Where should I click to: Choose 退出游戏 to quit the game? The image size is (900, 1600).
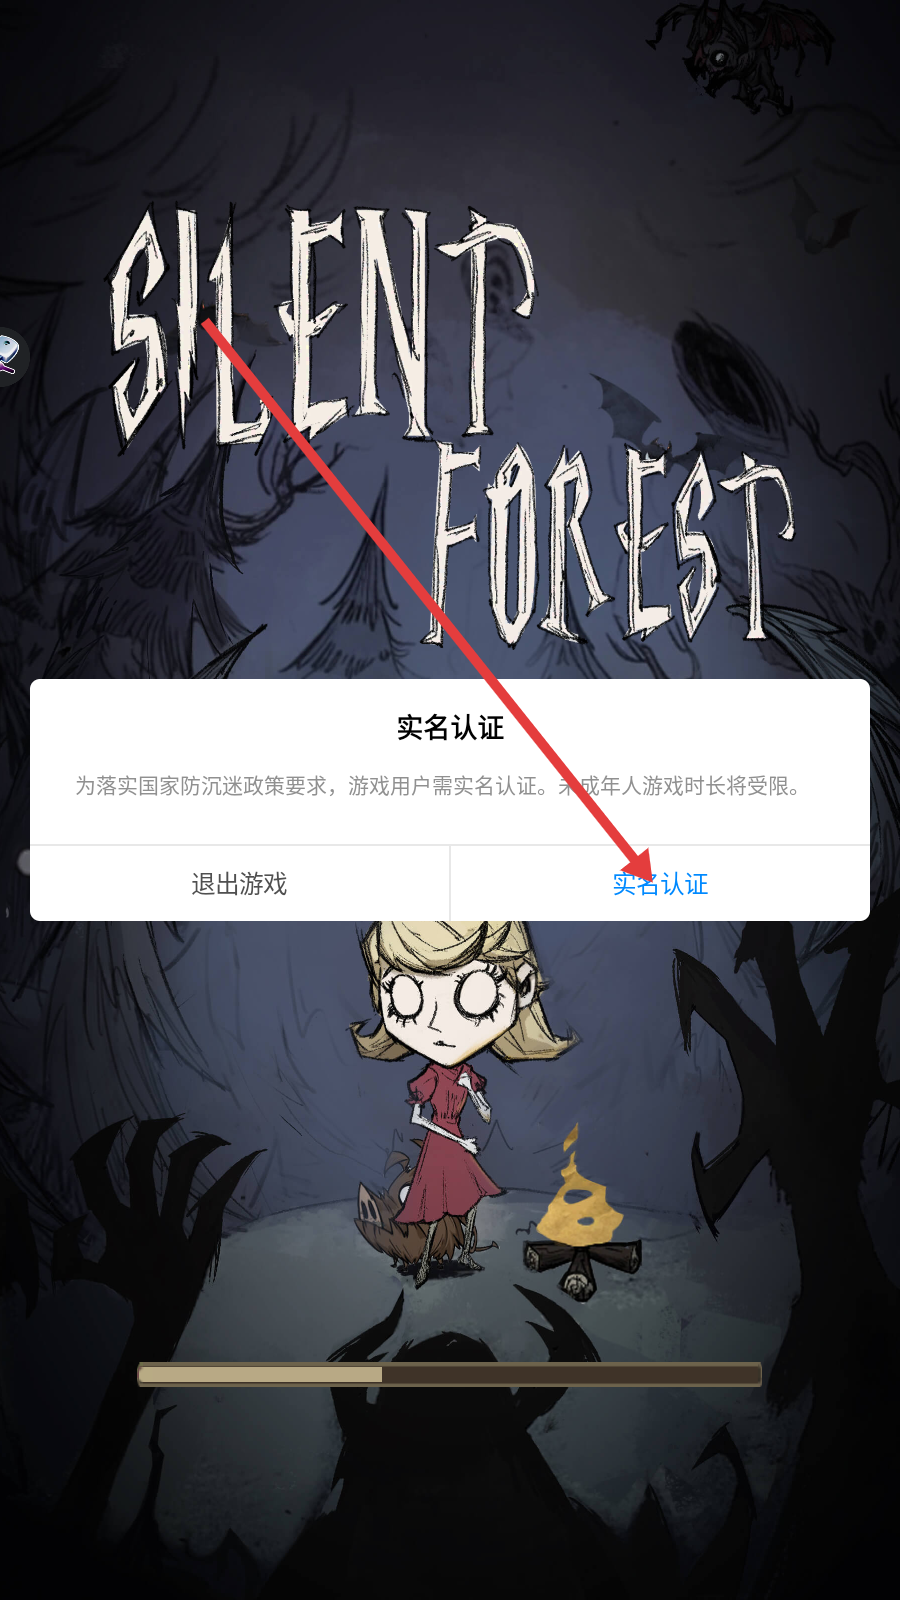(x=239, y=883)
